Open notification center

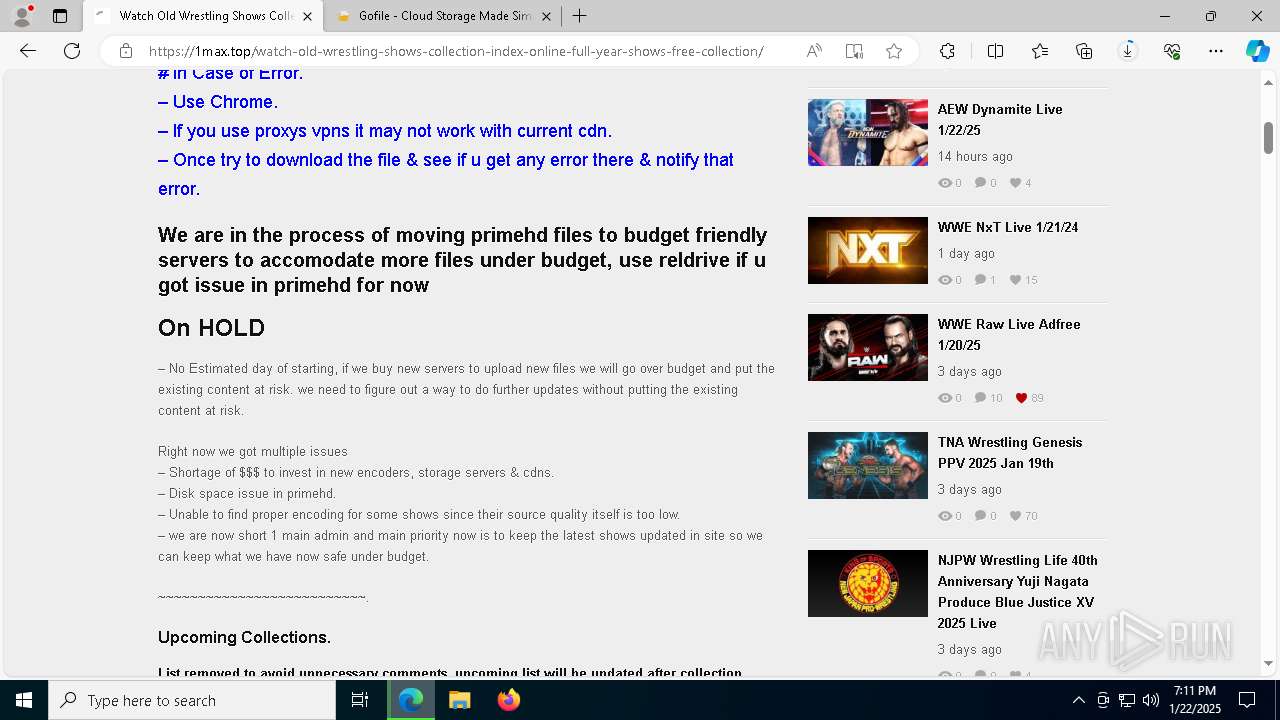click(1247, 700)
